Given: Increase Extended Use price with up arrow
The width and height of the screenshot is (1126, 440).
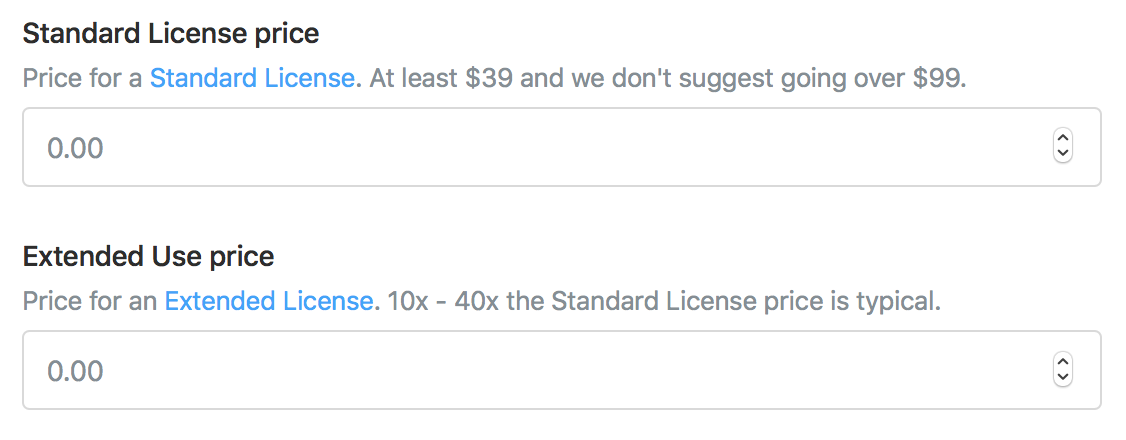Looking at the screenshot, I should pos(1063,363).
